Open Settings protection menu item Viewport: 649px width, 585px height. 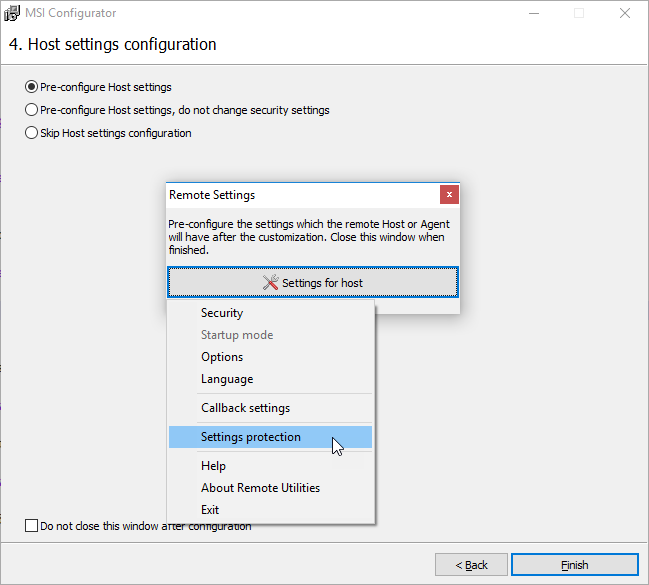pyautogui.click(x=250, y=437)
